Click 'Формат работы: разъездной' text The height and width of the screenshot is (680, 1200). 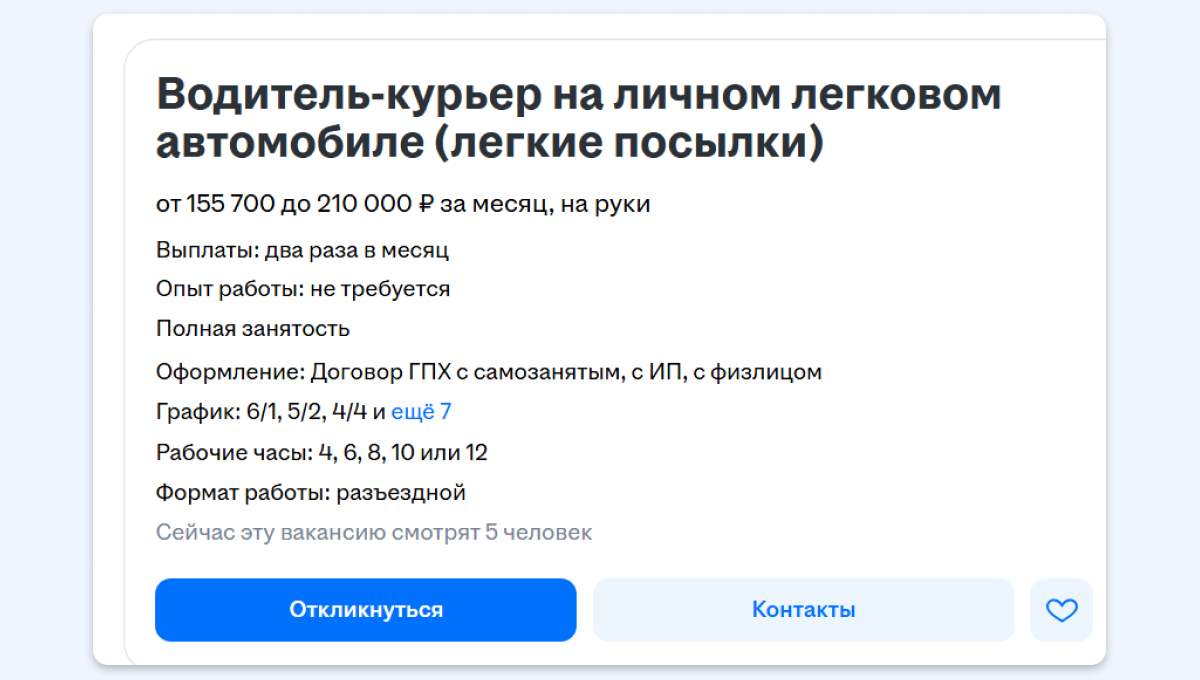[310, 492]
